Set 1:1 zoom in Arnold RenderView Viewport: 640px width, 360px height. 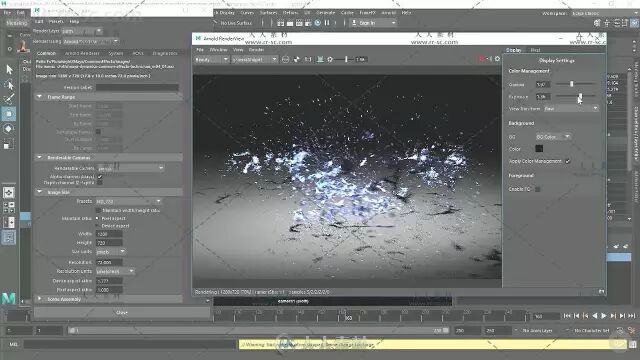(x=308, y=60)
